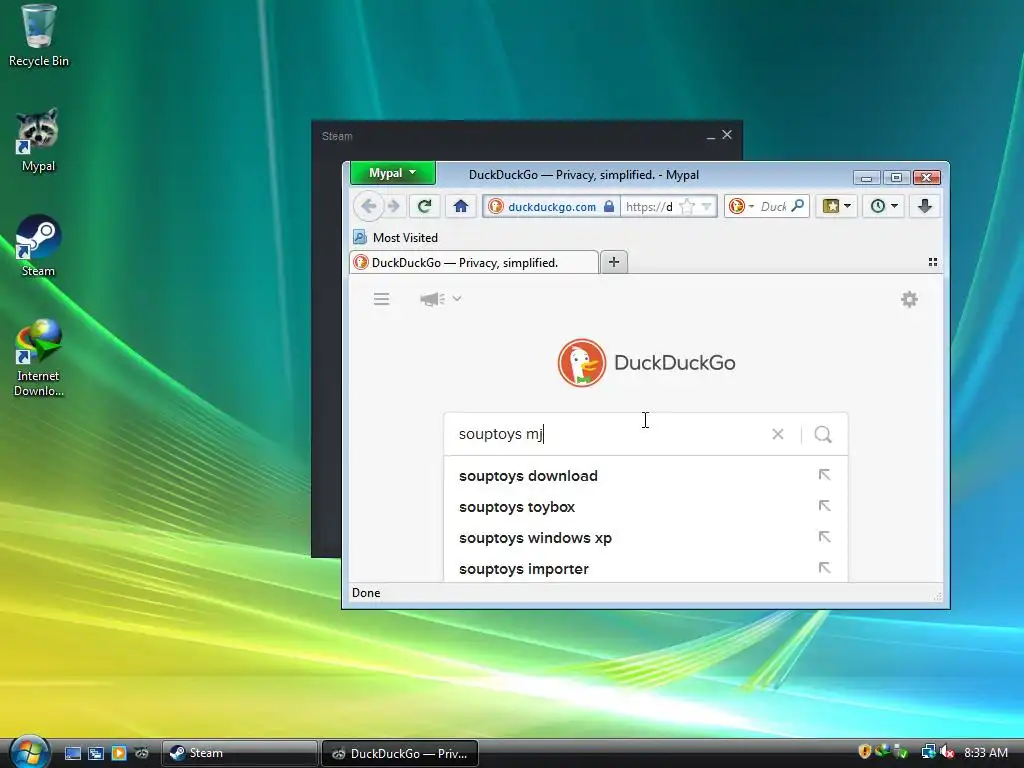Open DuckDuckGo settings gear
This screenshot has width=1024, height=768.
tap(909, 299)
